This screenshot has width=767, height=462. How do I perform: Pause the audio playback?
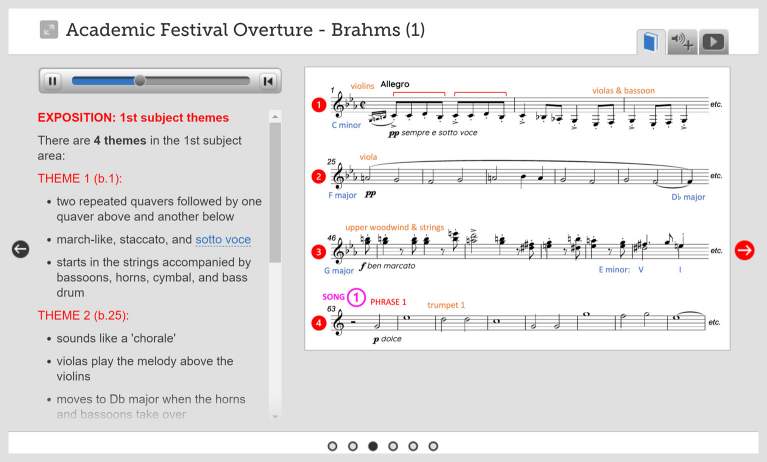pos(52,81)
